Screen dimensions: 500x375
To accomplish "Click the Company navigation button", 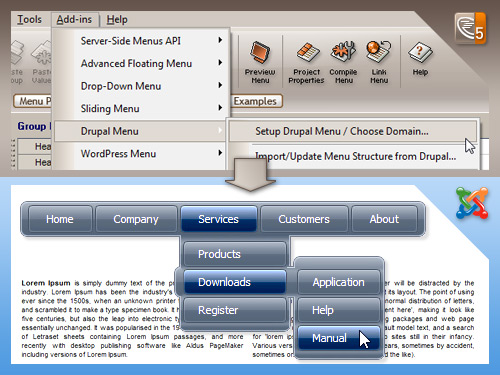I will pyautogui.click(x=136, y=219).
